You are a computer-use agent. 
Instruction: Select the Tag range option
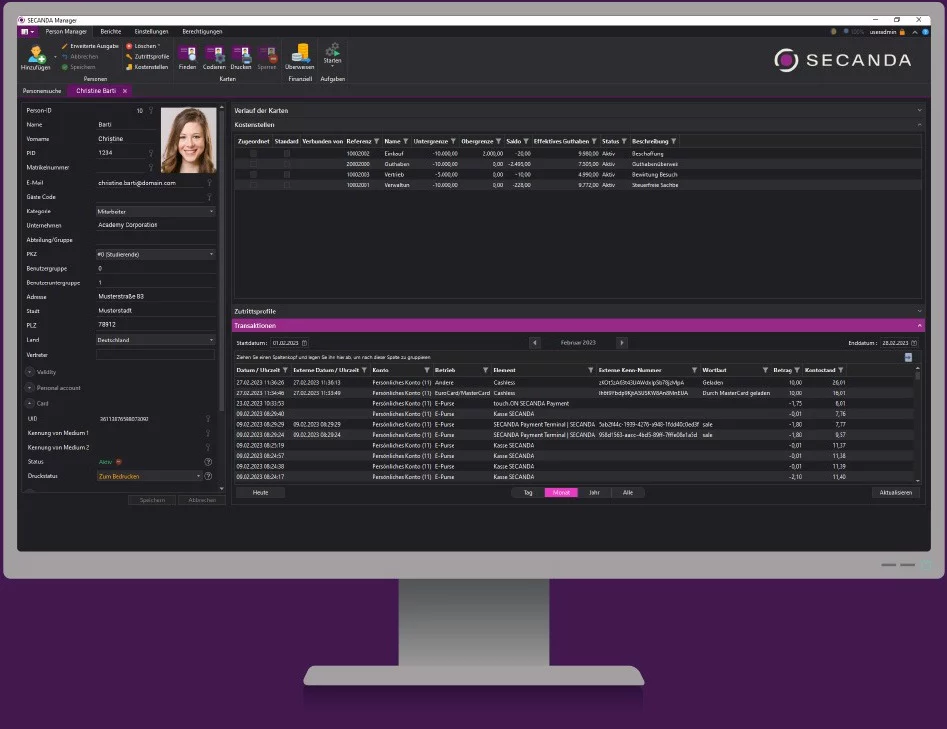click(528, 492)
